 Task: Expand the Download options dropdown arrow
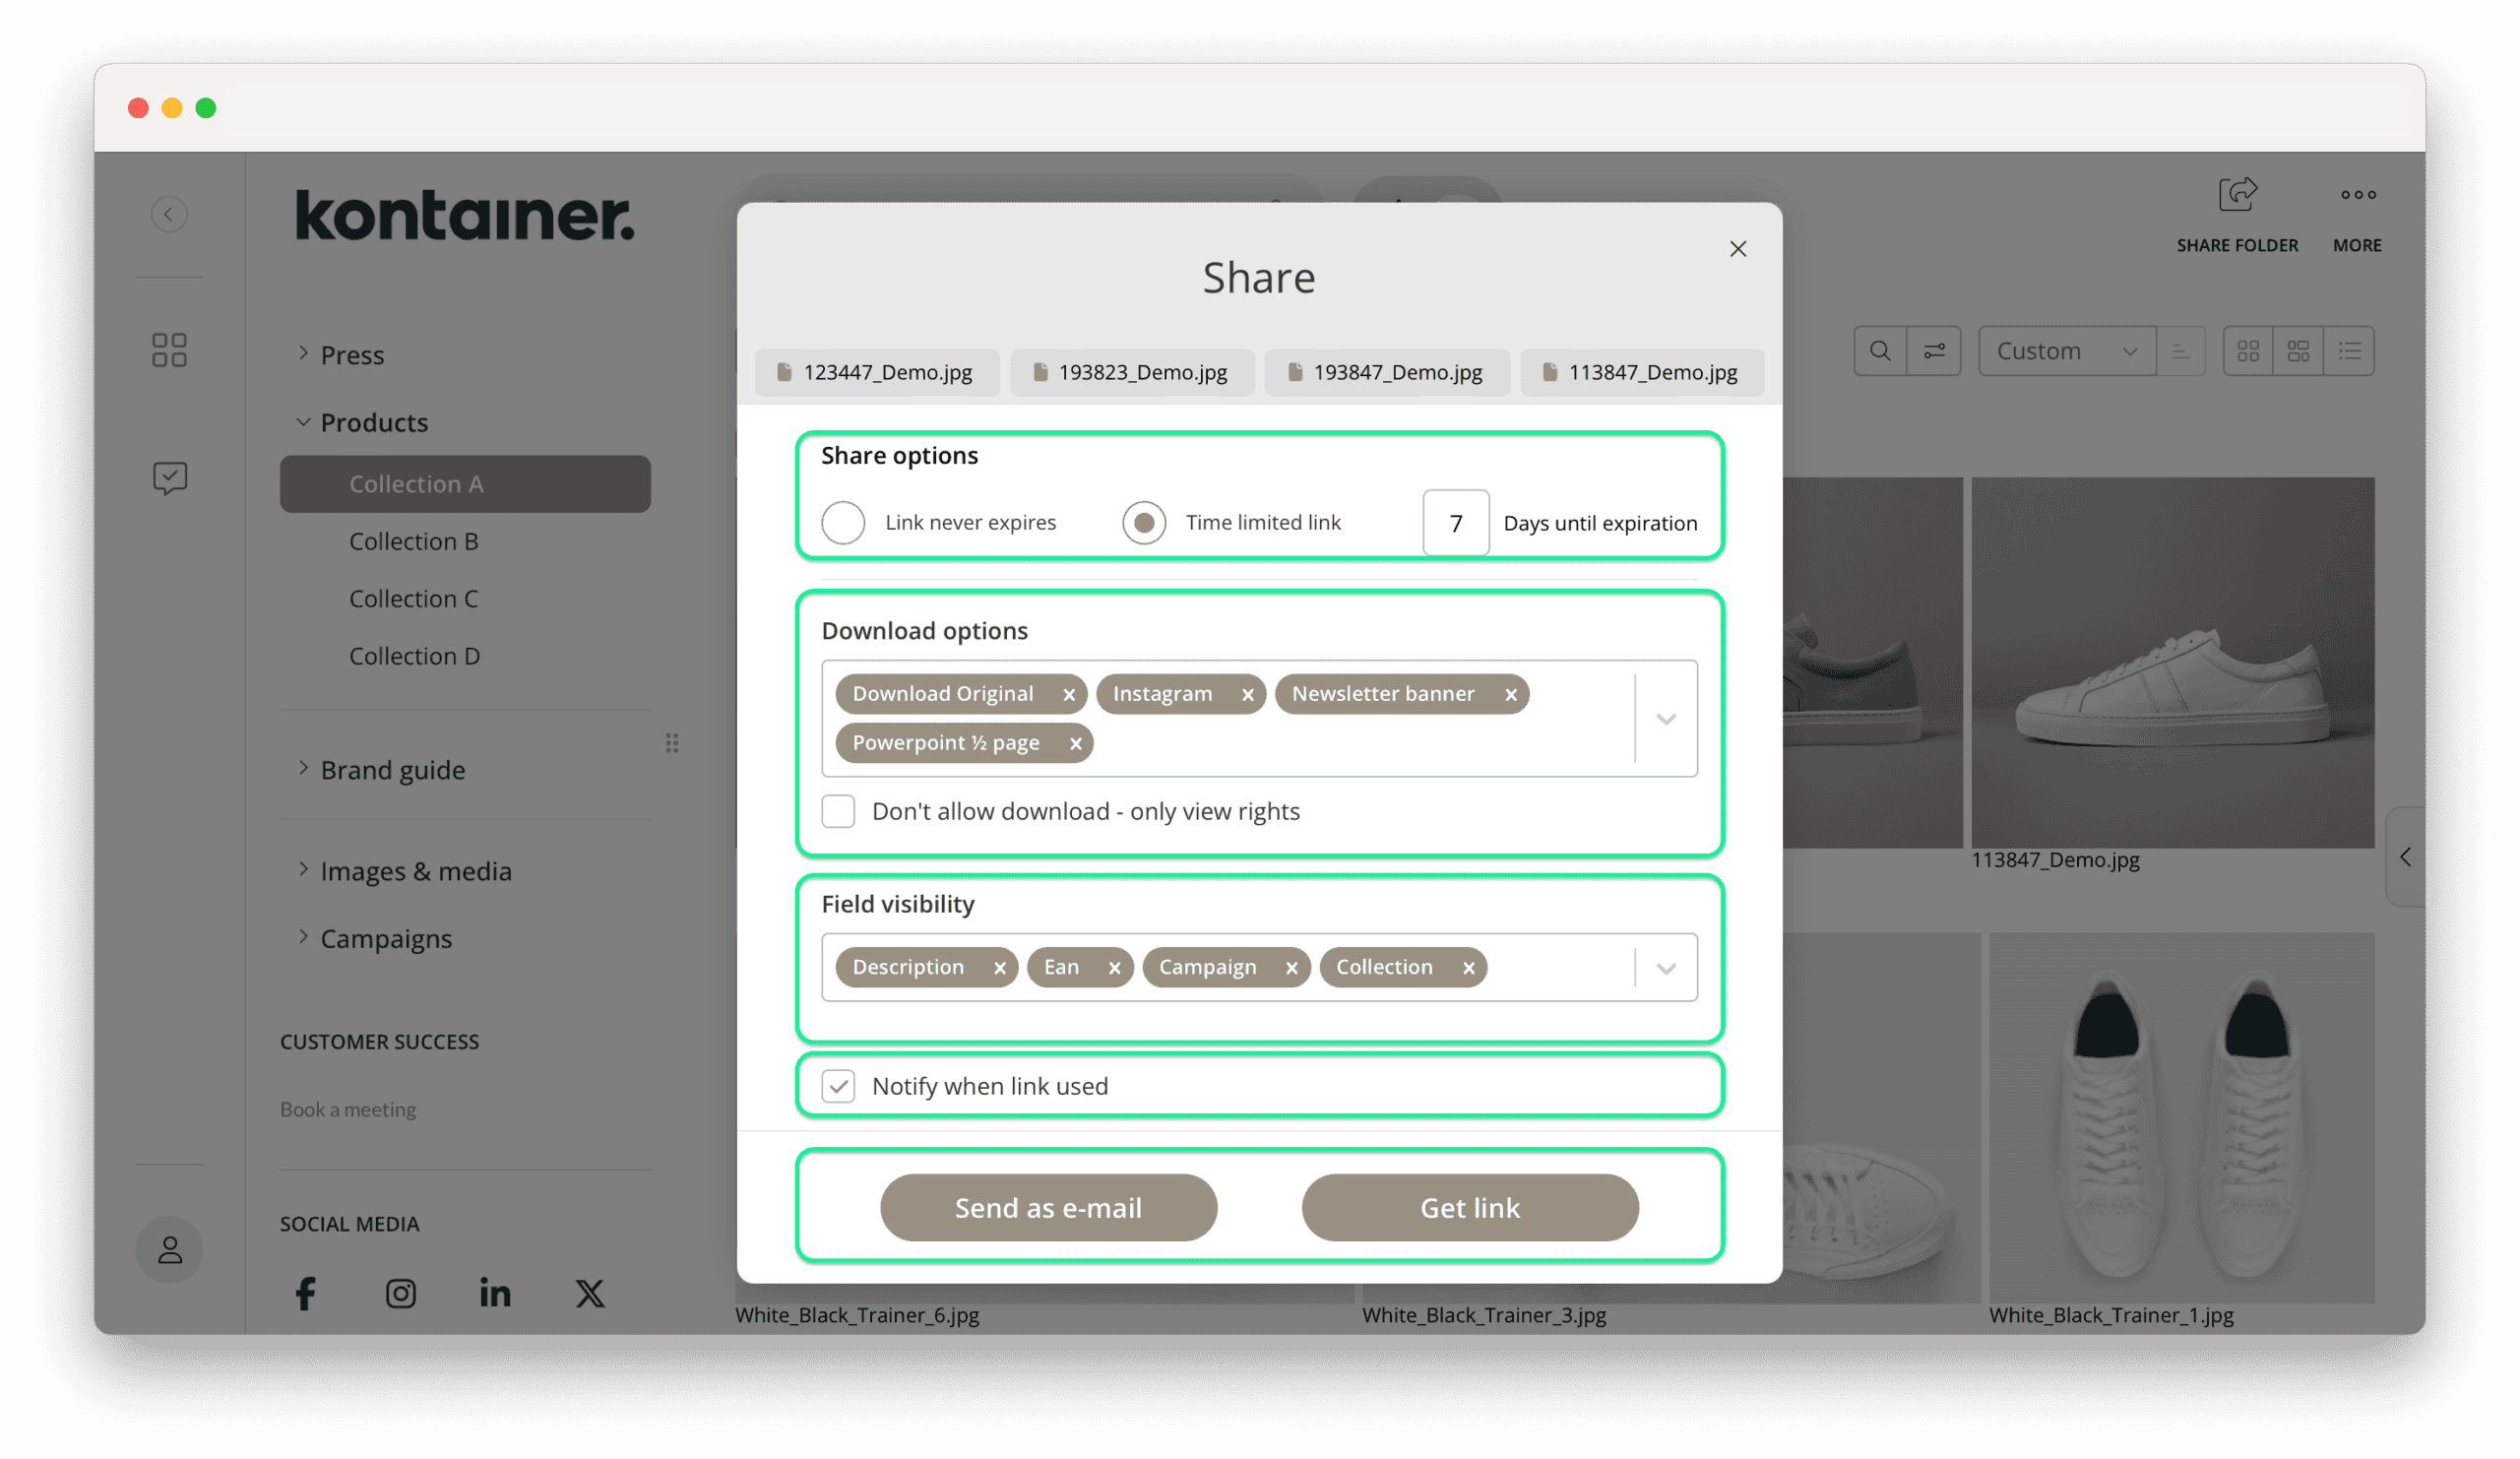(1665, 719)
